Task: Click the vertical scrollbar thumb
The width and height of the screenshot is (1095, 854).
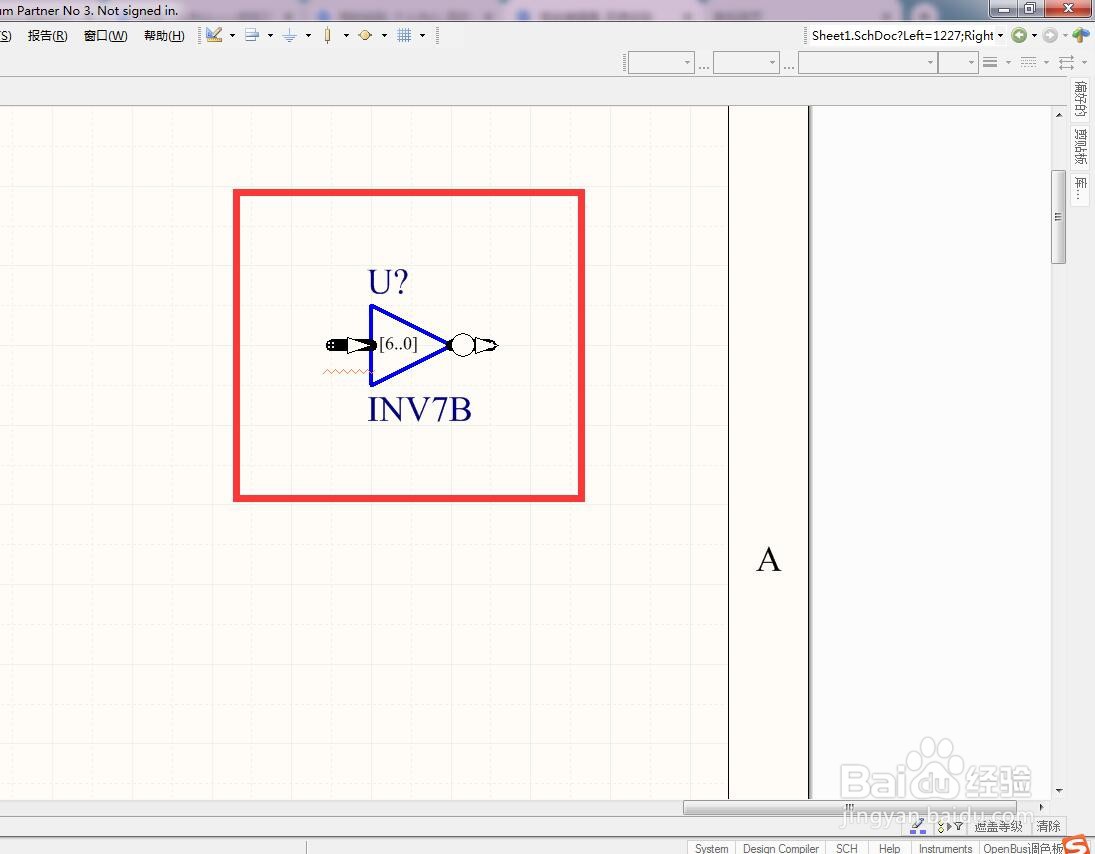Action: point(1059,217)
